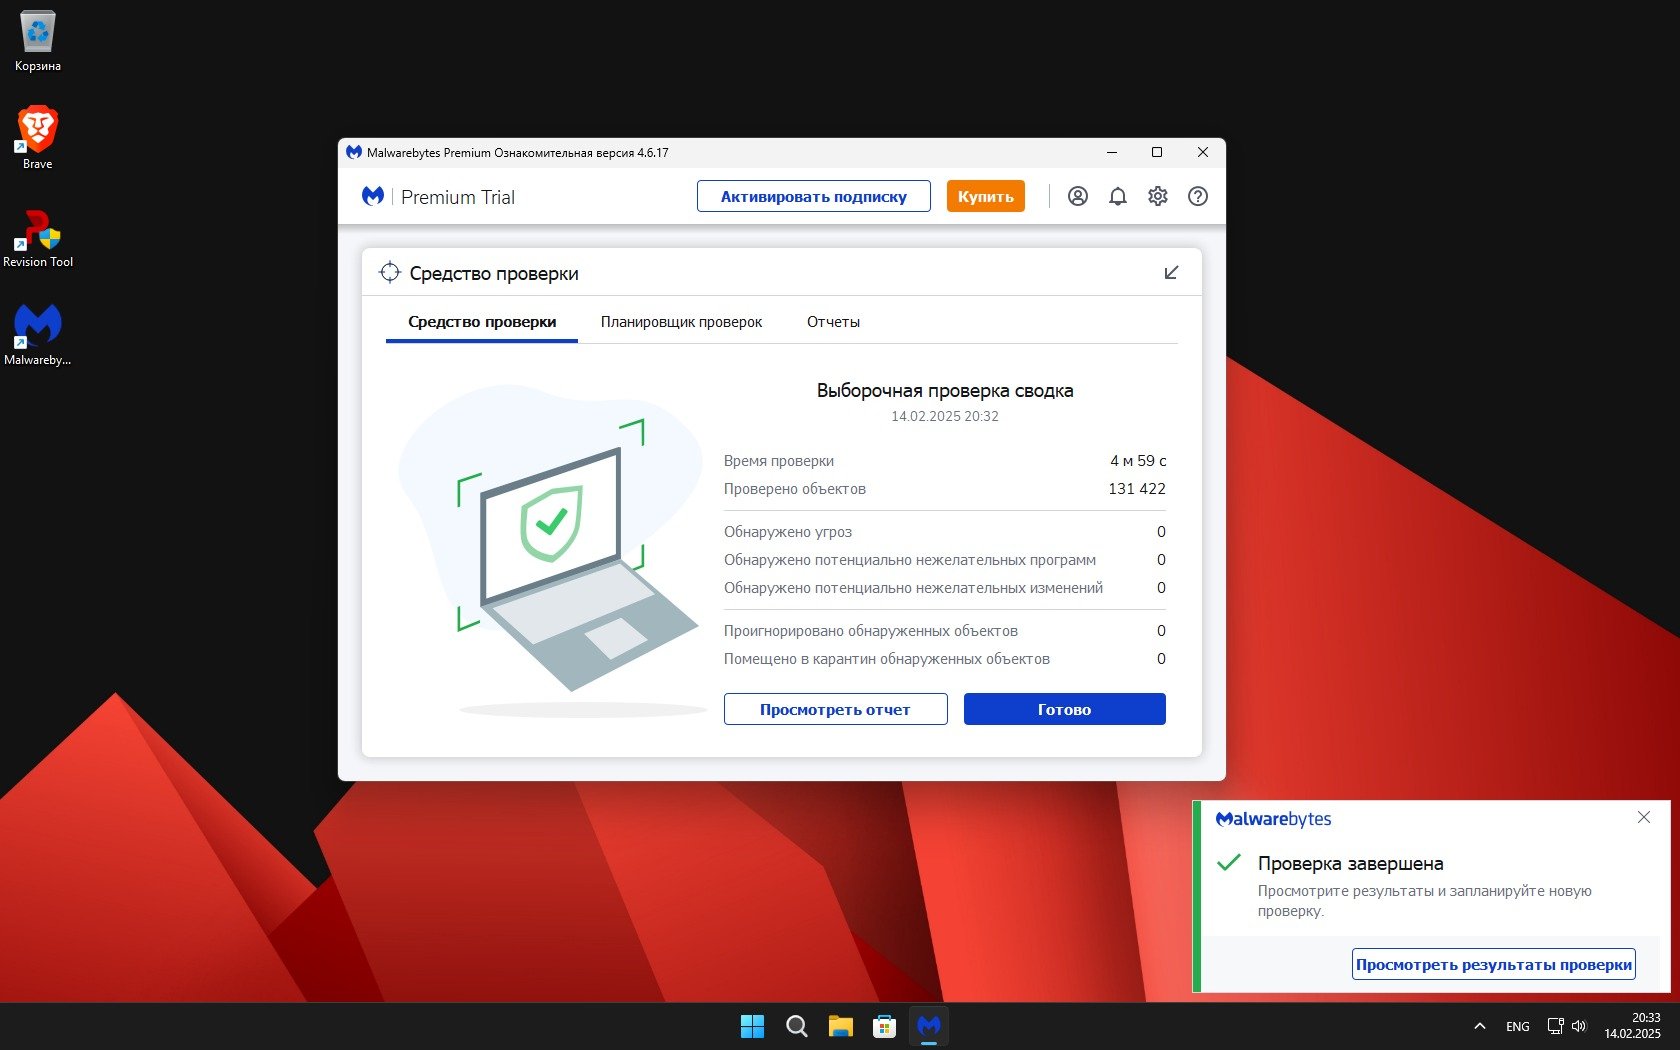Screen dimensions: 1680x1050
Task: Click Проверка завершена notification title
Action: click(1351, 863)
